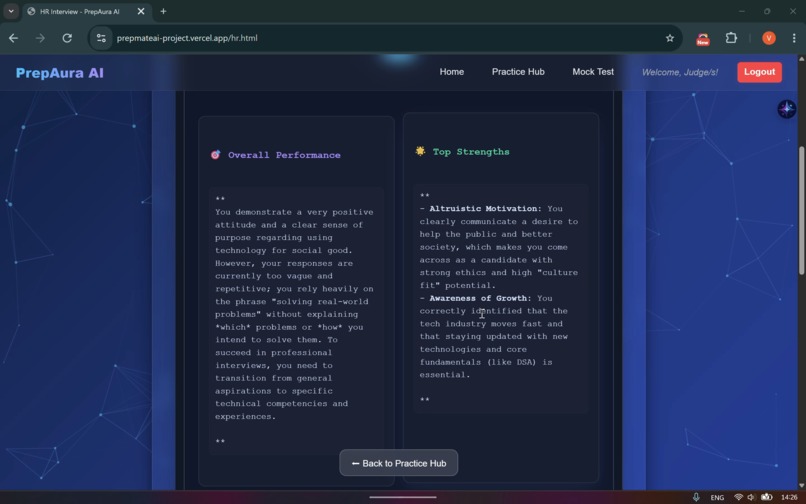The width and height of the screenshot is (806, 504).
Task: Click the Altruistic Motivation bold text
Action: pos(485,208)
